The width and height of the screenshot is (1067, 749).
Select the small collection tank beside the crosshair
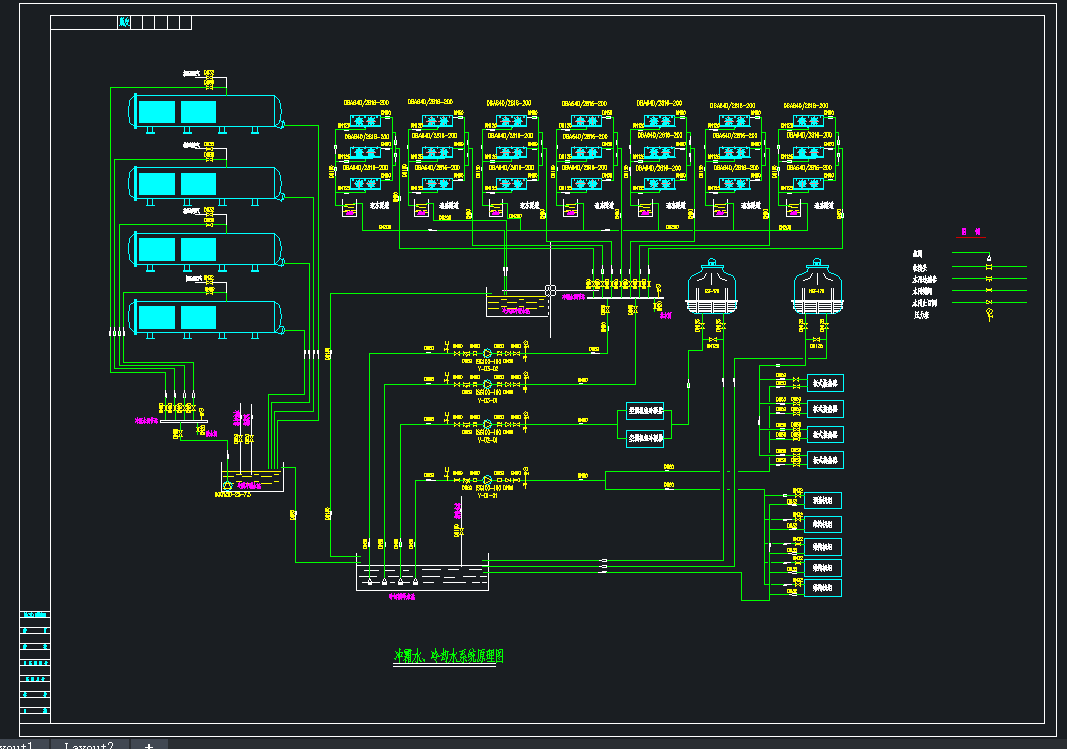point(517,303)
